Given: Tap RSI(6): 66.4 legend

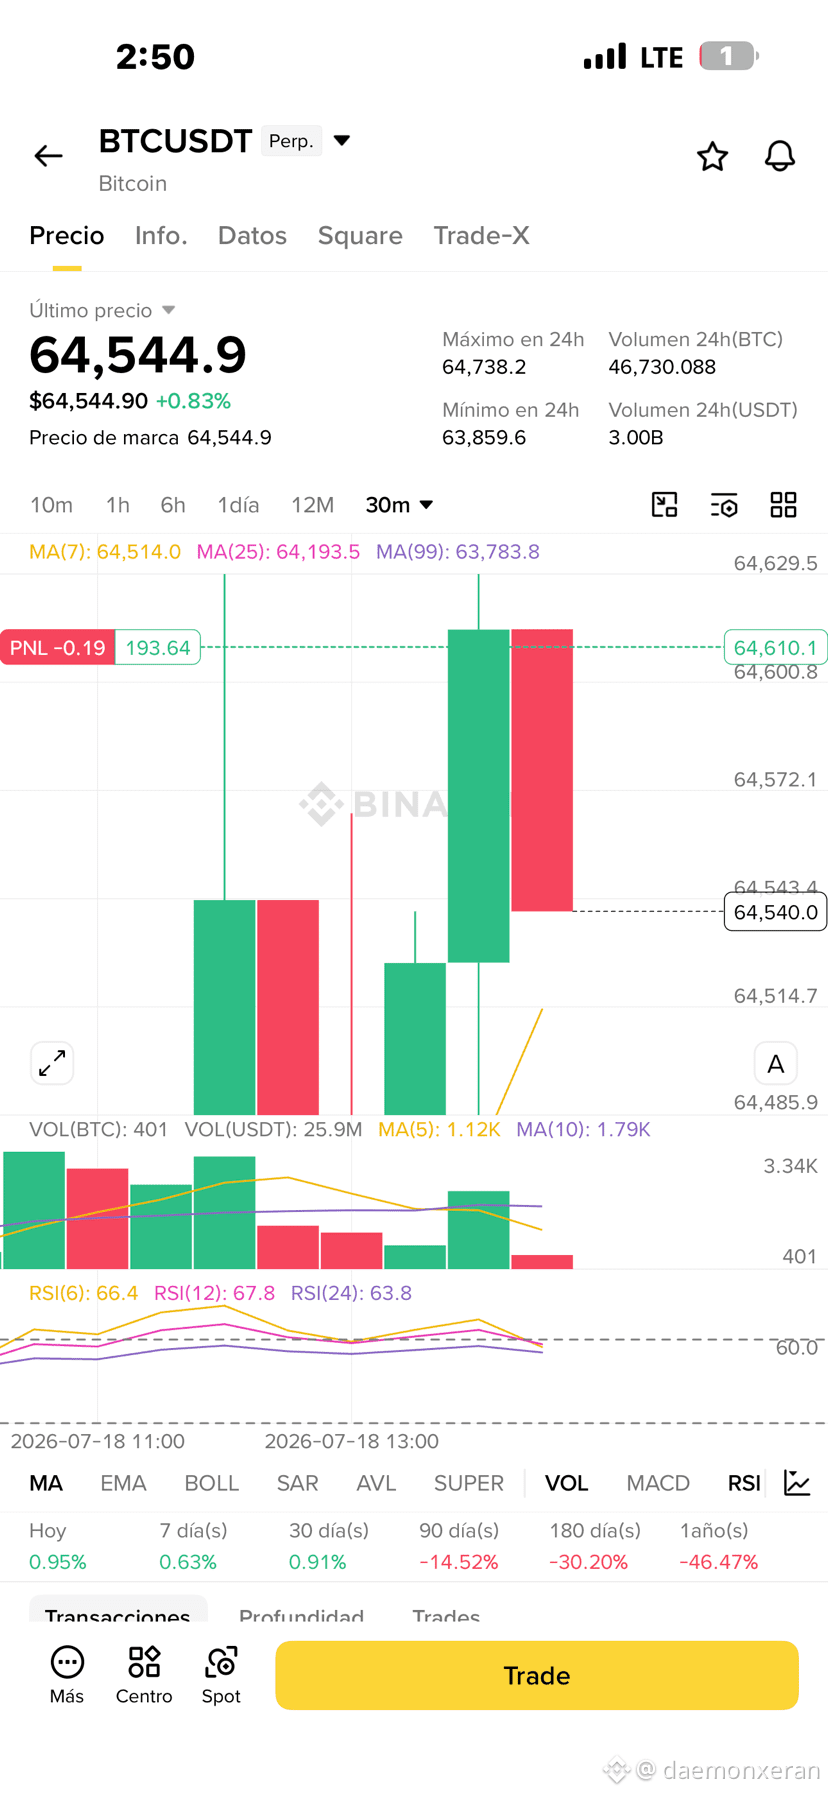Looking at the screenshot, I should tap(84, 1293).
